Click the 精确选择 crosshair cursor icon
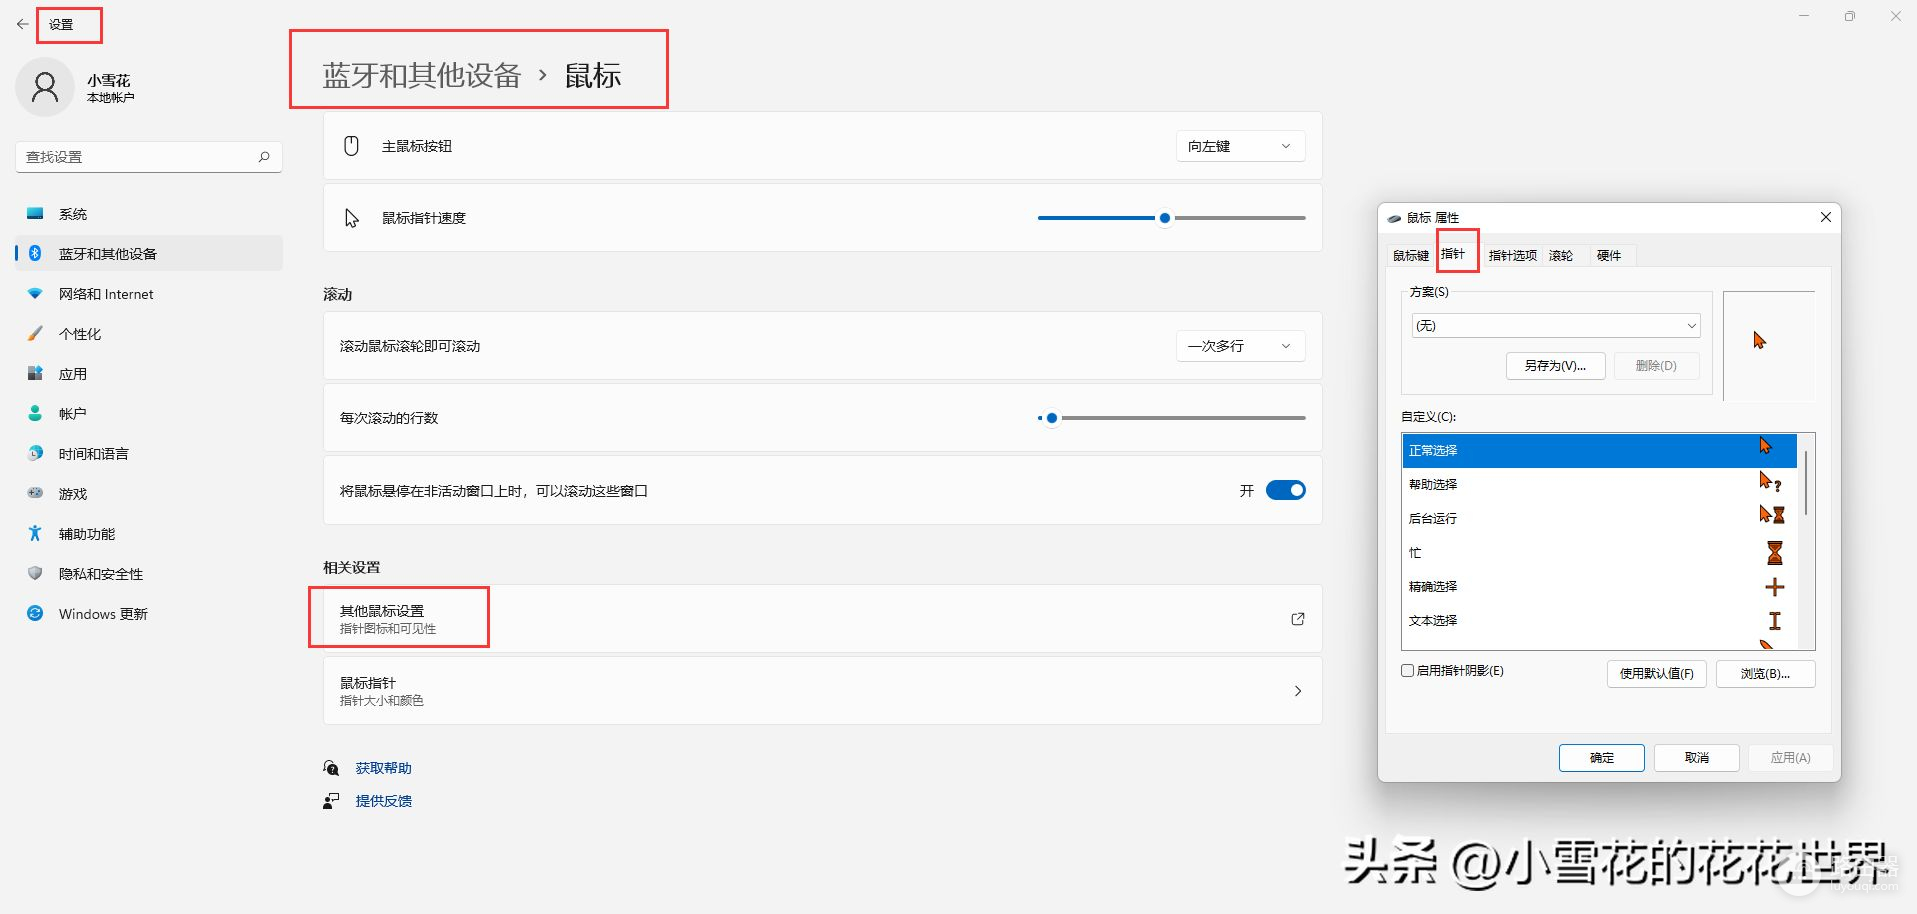Viewport: 1917px width, 914px height. [1775, 587]
